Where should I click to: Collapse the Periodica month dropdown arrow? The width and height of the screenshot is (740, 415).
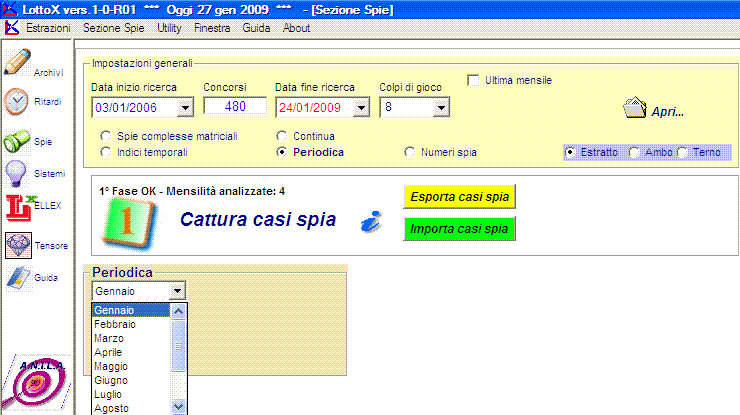177,291
